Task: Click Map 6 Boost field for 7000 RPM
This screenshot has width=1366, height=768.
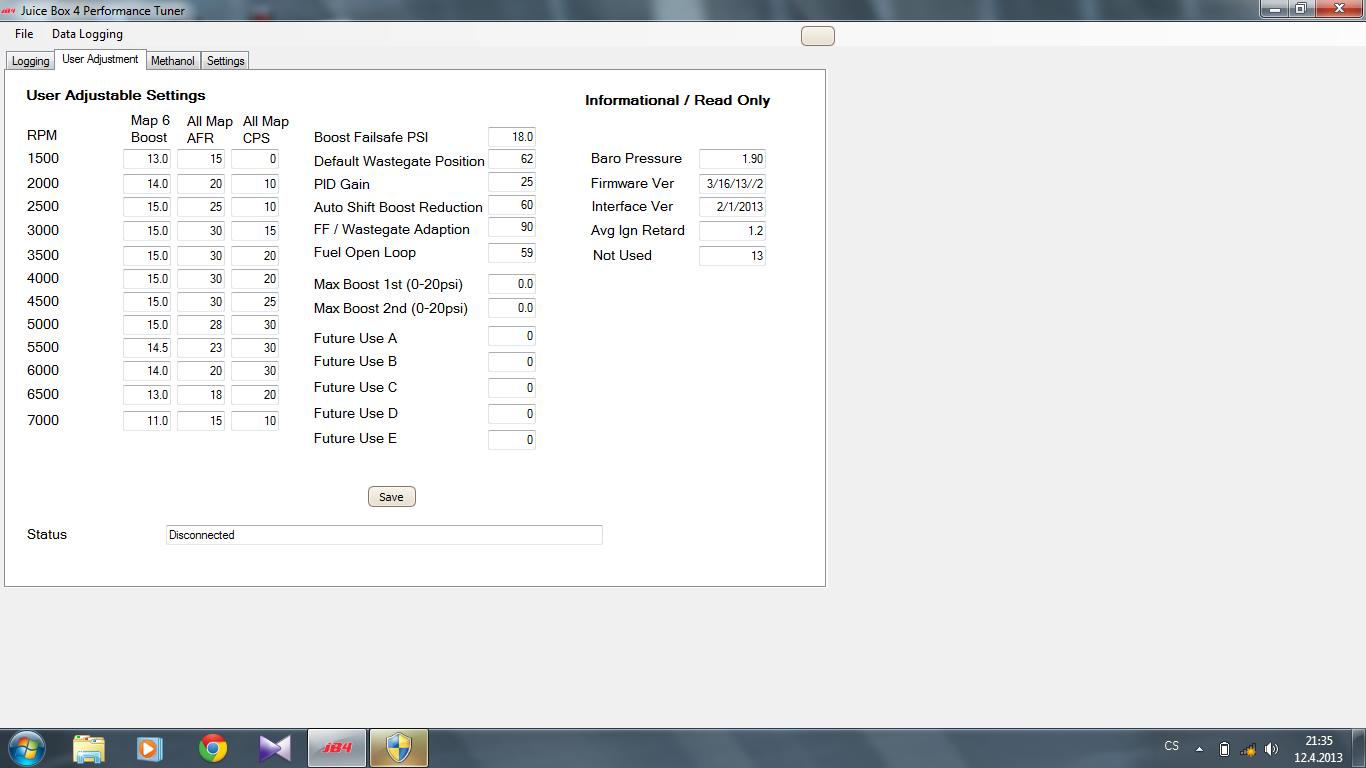Action: 147,421
